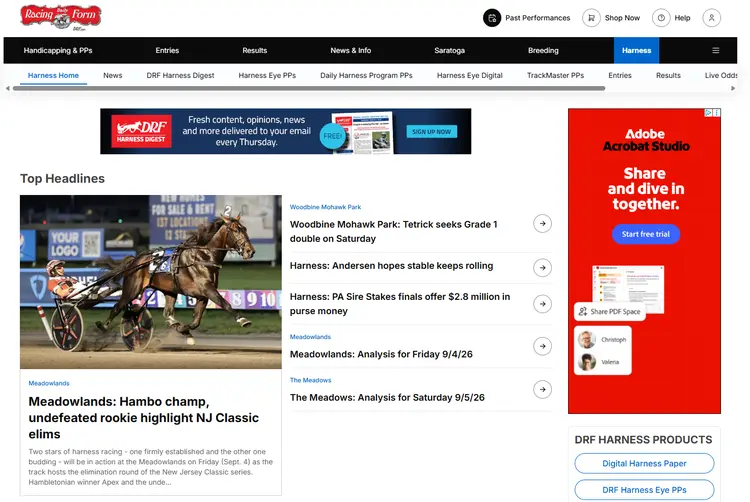The width and height of the screenshot is (750, 502).
Task: Open the Entries subtab under Harness
Action: click(x=620, y=76)
